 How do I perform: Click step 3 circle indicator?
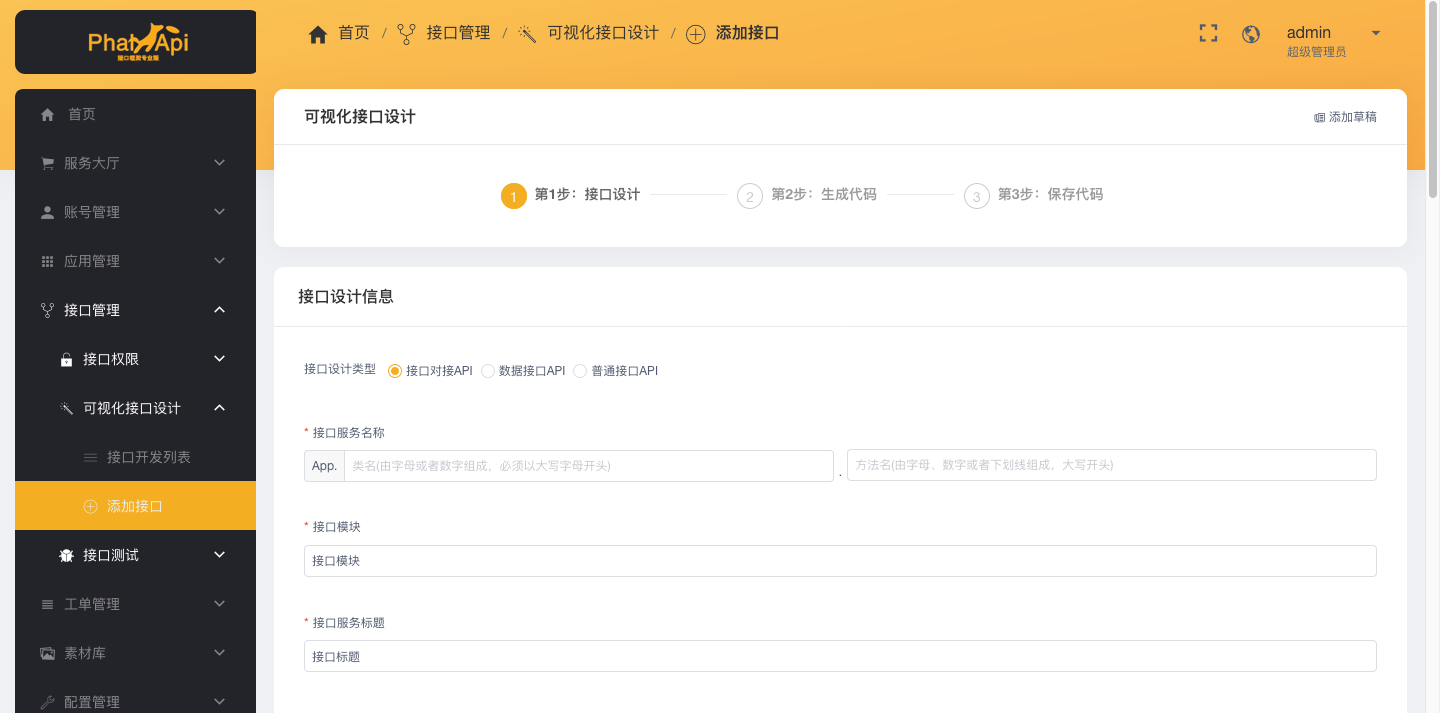point(976,196)
